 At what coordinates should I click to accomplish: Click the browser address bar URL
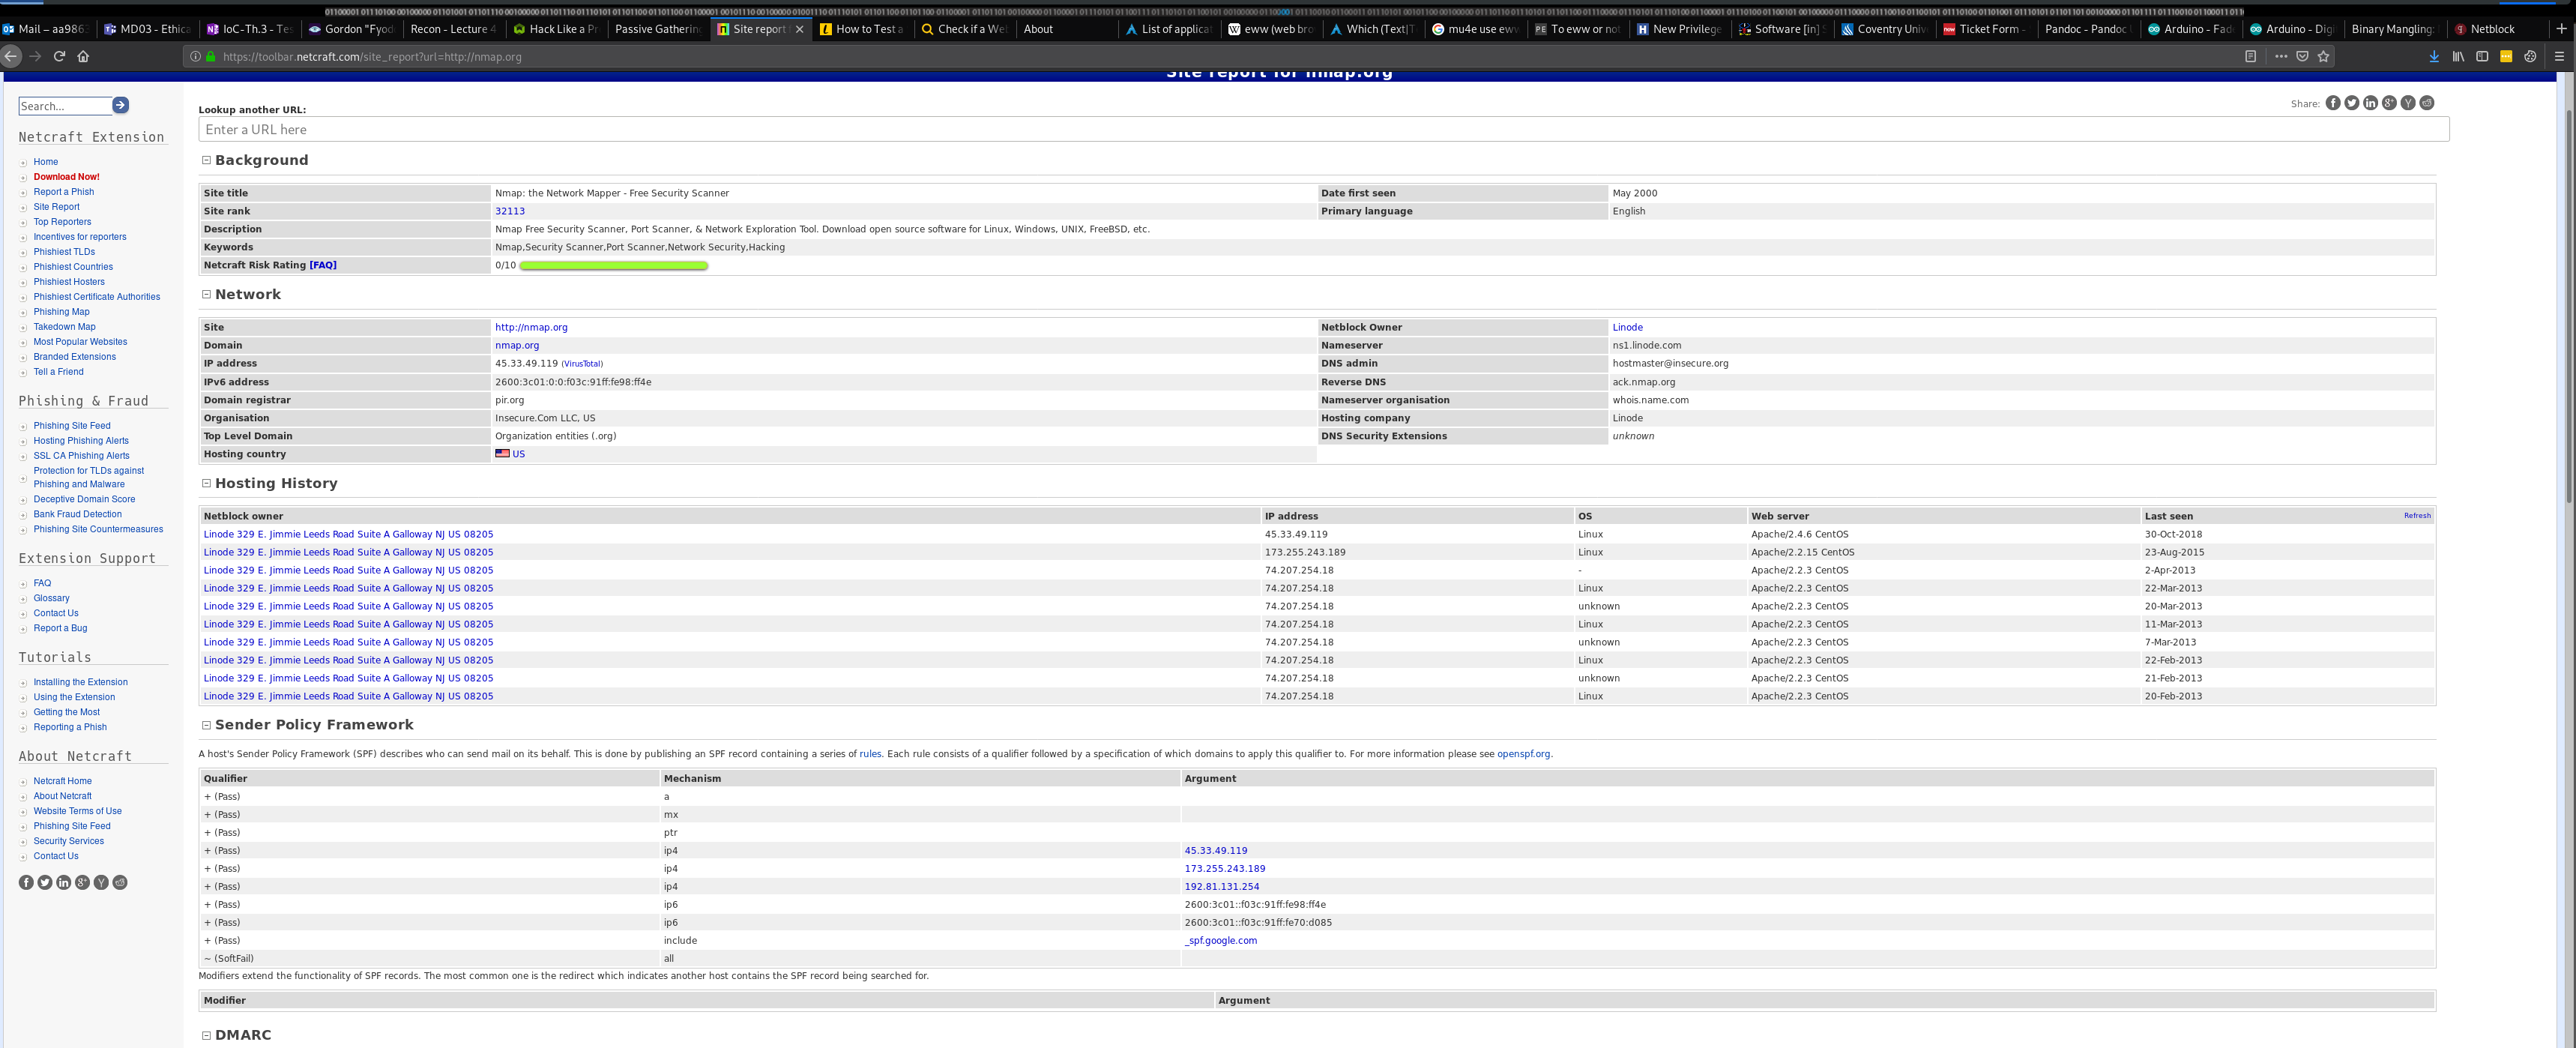pos(372,57)
